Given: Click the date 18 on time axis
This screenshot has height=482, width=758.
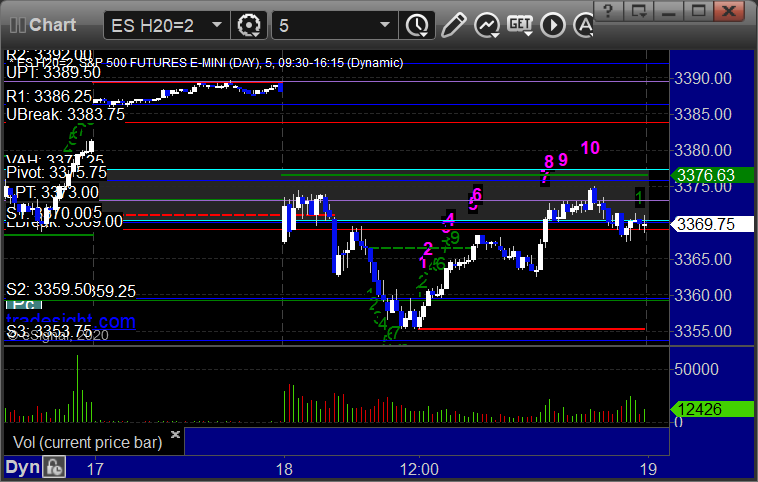Looking at the screenshot, I should (284, 469).
